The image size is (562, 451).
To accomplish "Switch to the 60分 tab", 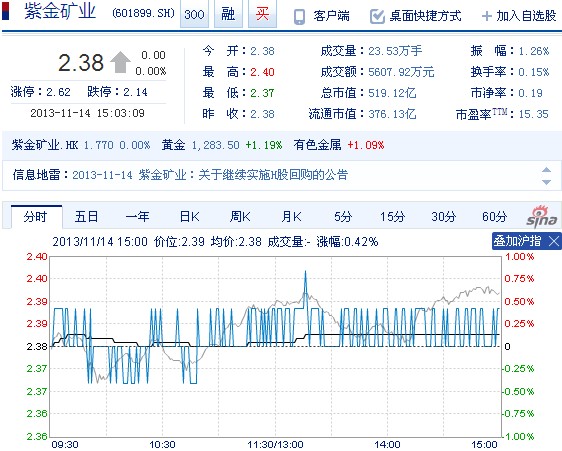I will pos(495,217).
